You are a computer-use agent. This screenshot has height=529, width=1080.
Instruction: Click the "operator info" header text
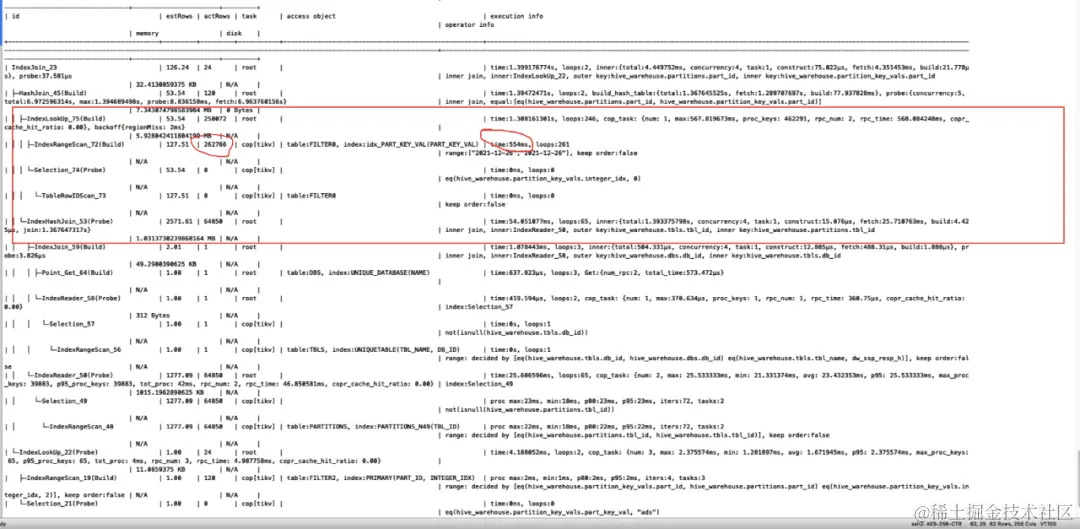[469, 25]
